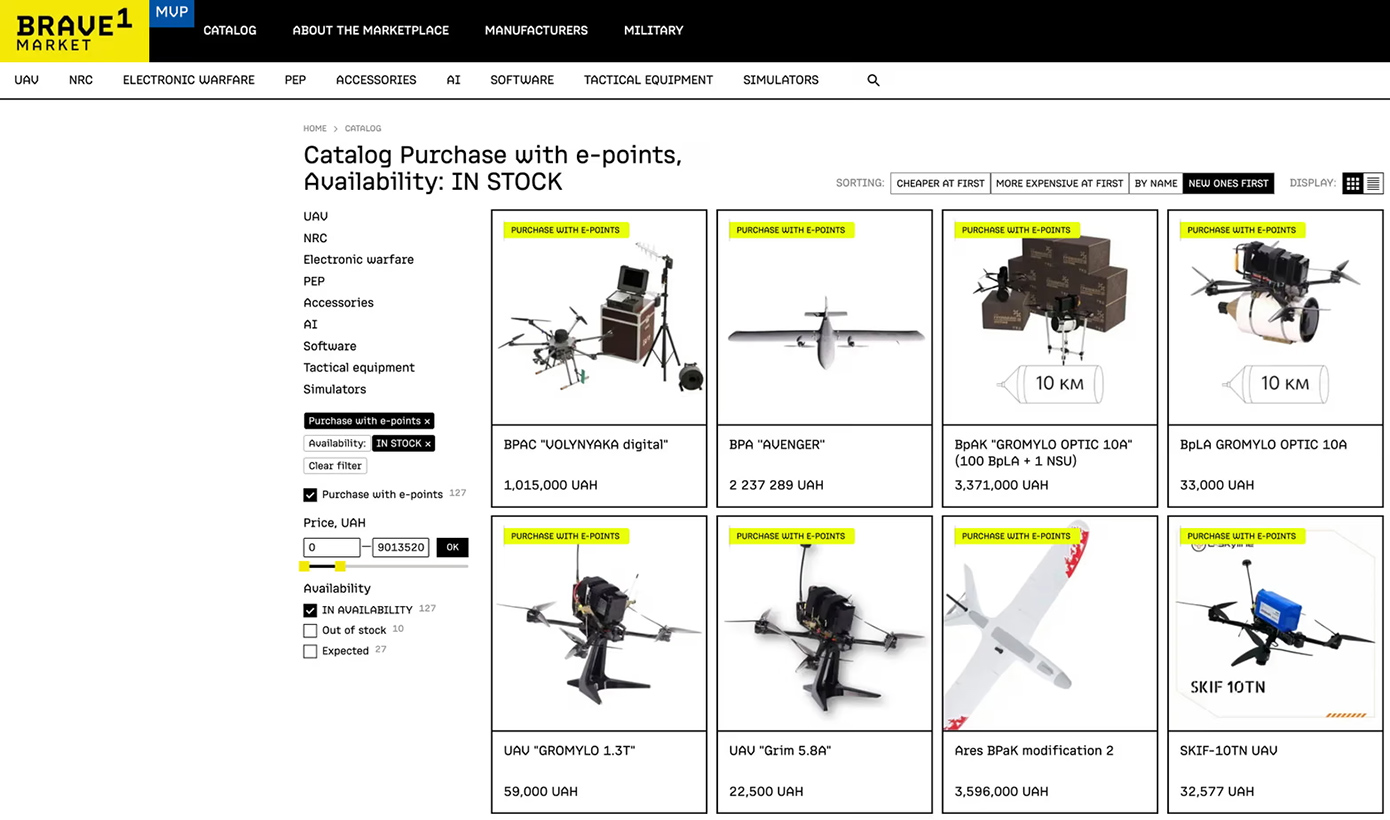The height and width of the screenshot is (820, 1390).
Task: Remove the 'IN STOCK' filter tag
Action: 428,444
